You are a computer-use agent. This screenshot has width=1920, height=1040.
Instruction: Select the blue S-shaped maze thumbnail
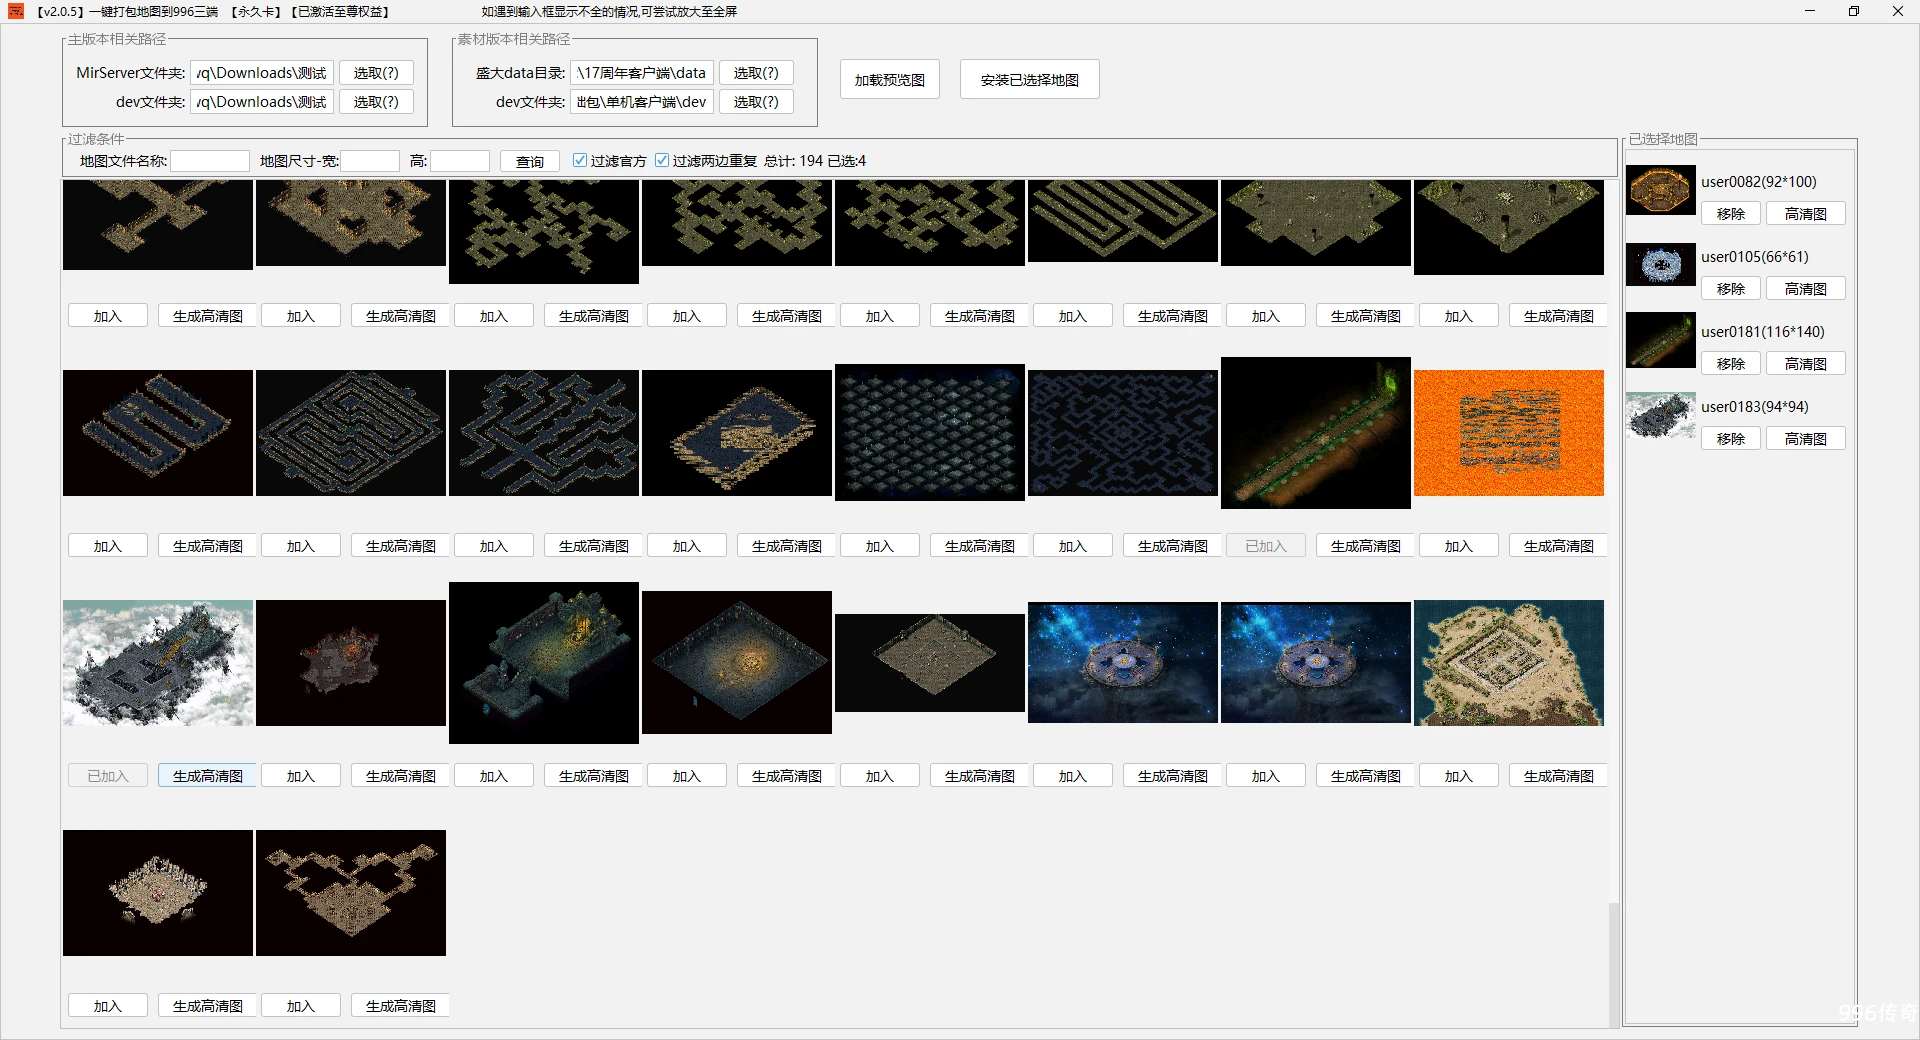(x=158, y=433)
